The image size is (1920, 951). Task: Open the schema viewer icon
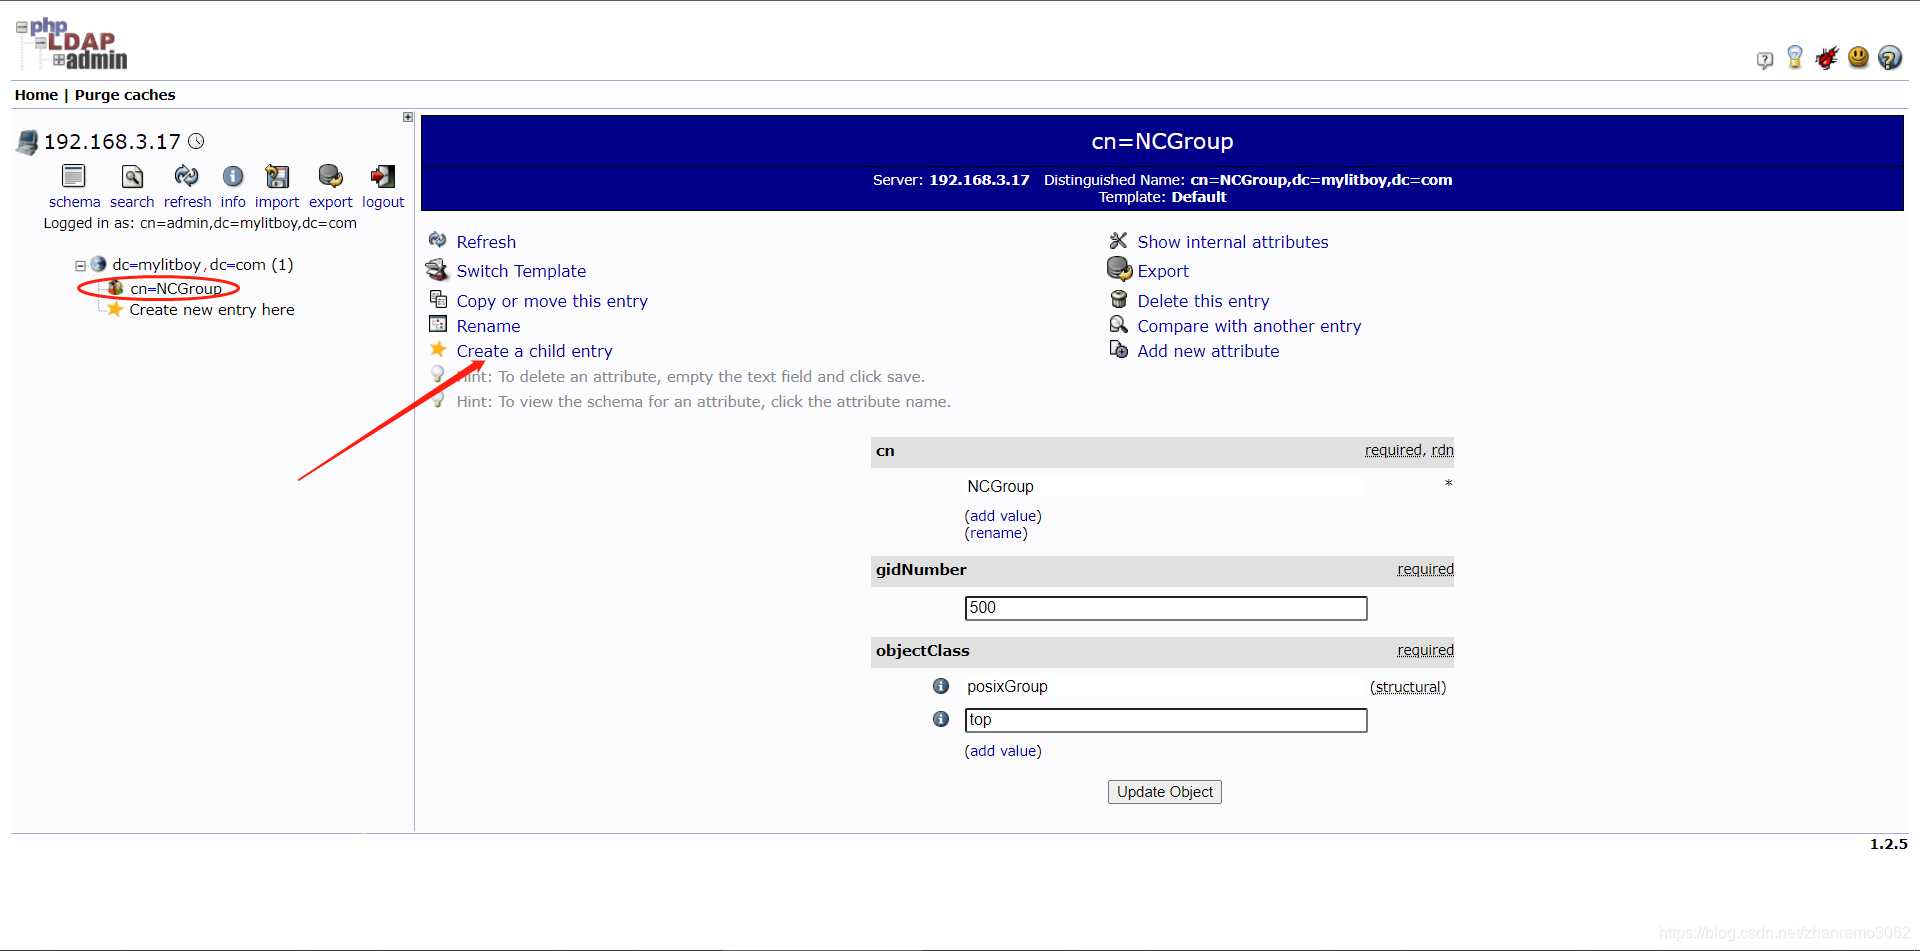pyautogui.click(x=74, y=176)
